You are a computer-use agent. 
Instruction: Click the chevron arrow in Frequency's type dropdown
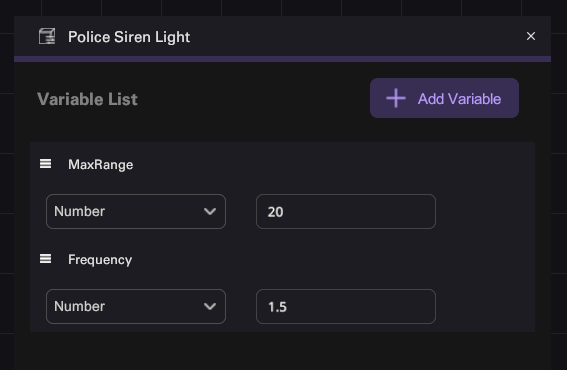coord(210,307)
